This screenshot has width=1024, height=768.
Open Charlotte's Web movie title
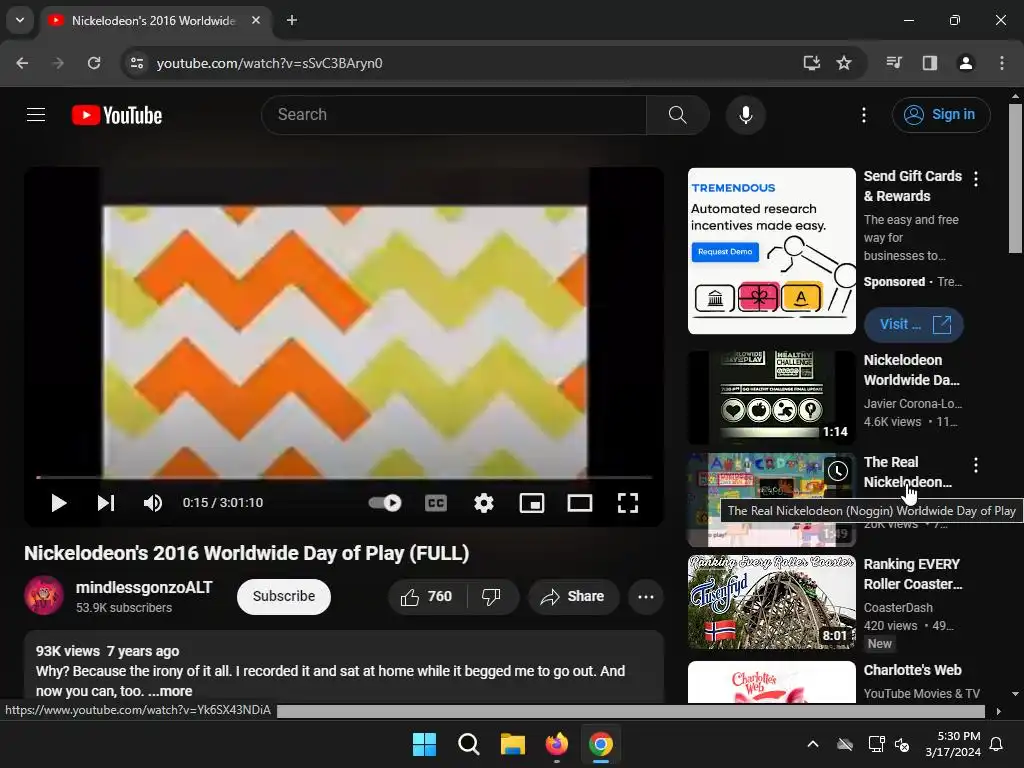912,670
